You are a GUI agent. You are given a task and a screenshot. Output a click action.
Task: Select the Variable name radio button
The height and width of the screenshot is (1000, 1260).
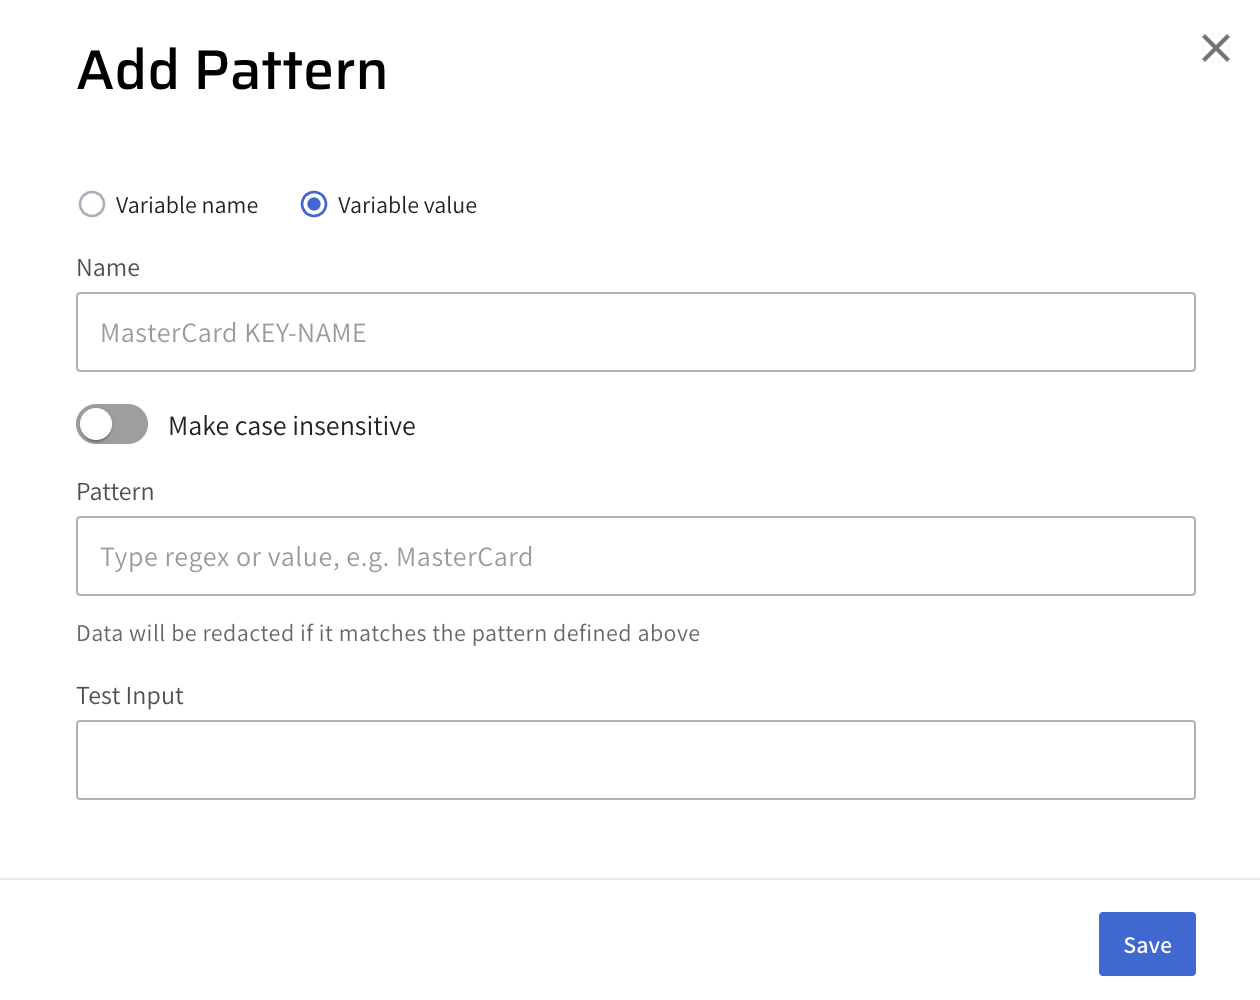click(x=92, y=205)
